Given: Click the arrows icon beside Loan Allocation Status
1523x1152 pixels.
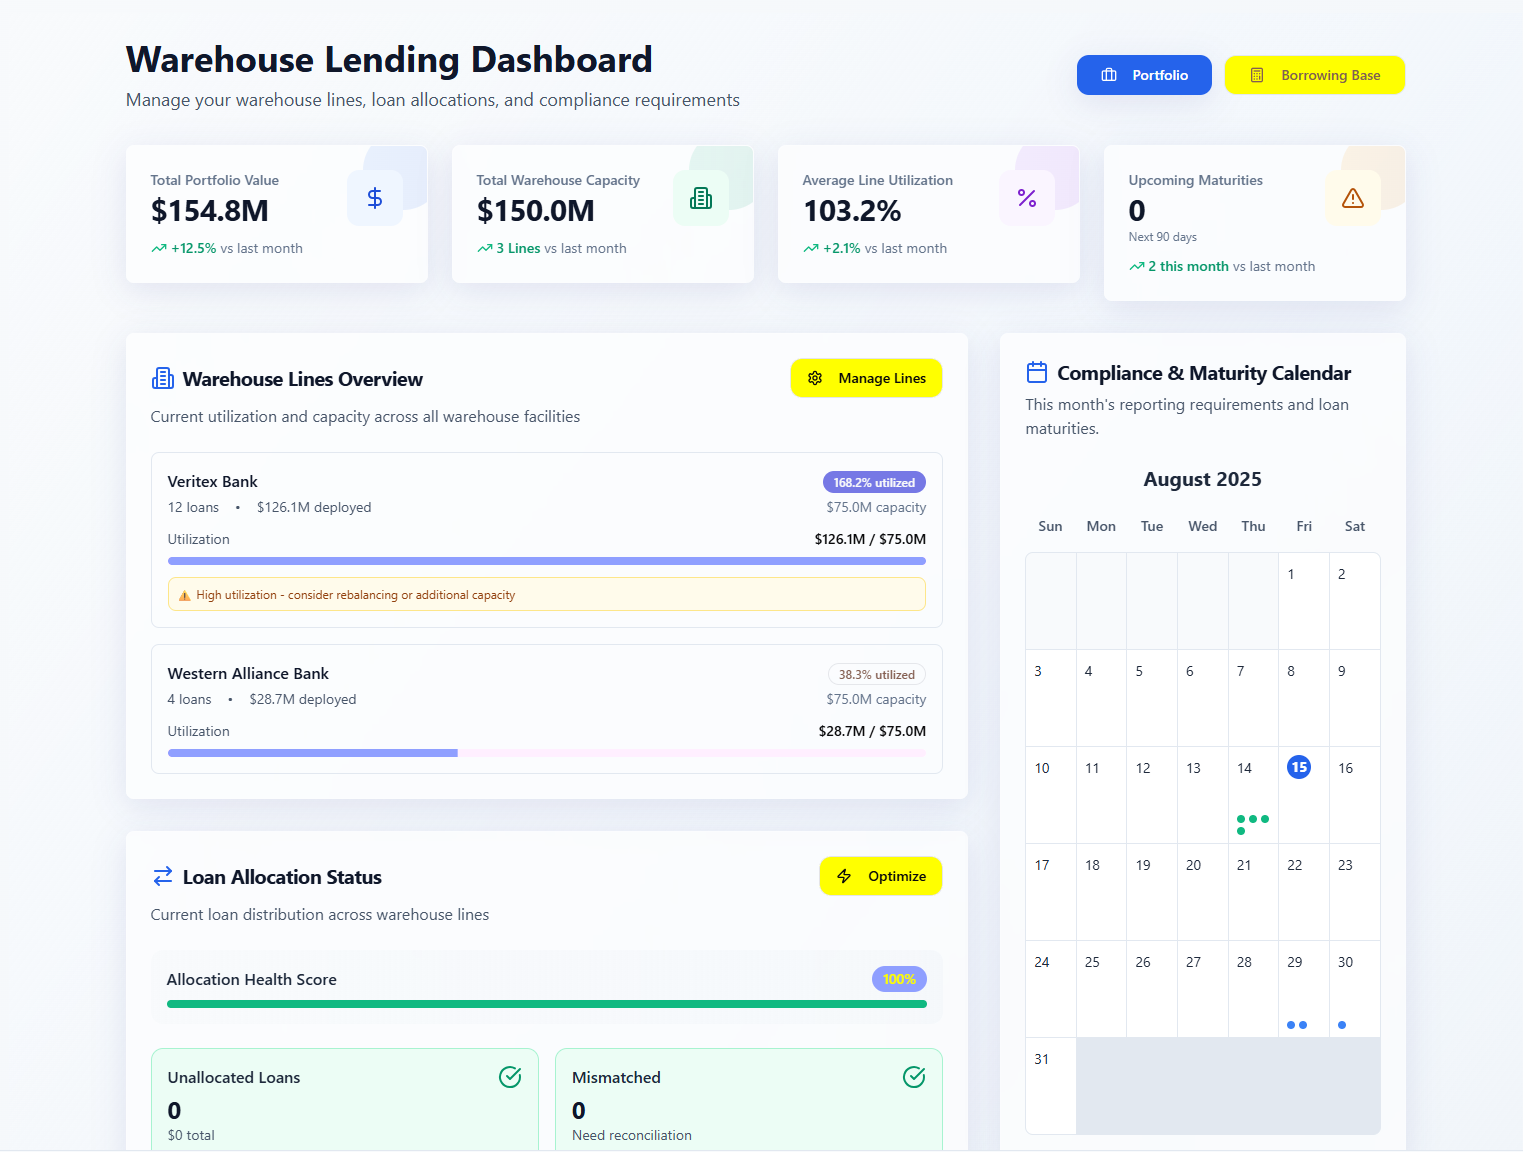Looking at the screenshot, I should (x=162, y=876).
